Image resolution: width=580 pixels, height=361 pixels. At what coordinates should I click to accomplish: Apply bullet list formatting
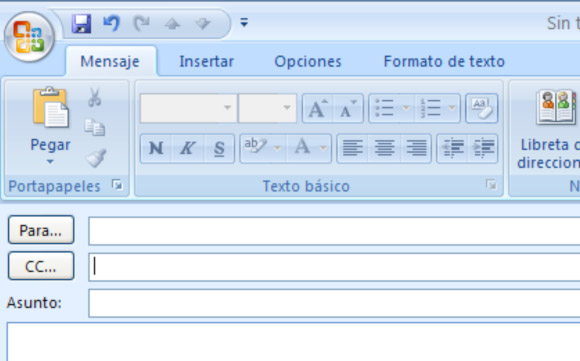coord(384,108)
